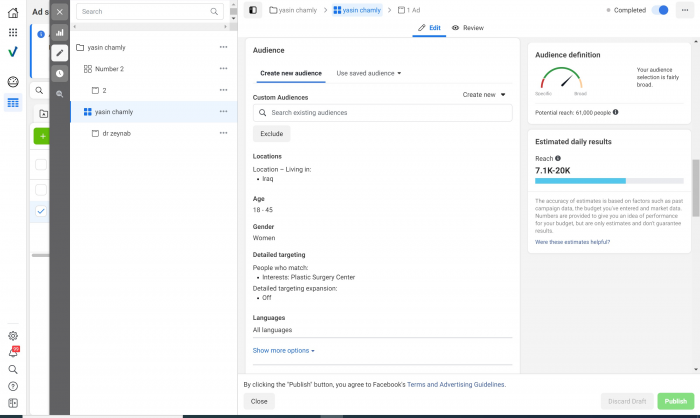Click the bar chart icon in dark sidebar
The width and height of the screenshot is (700, 418).
pos(60,32)
